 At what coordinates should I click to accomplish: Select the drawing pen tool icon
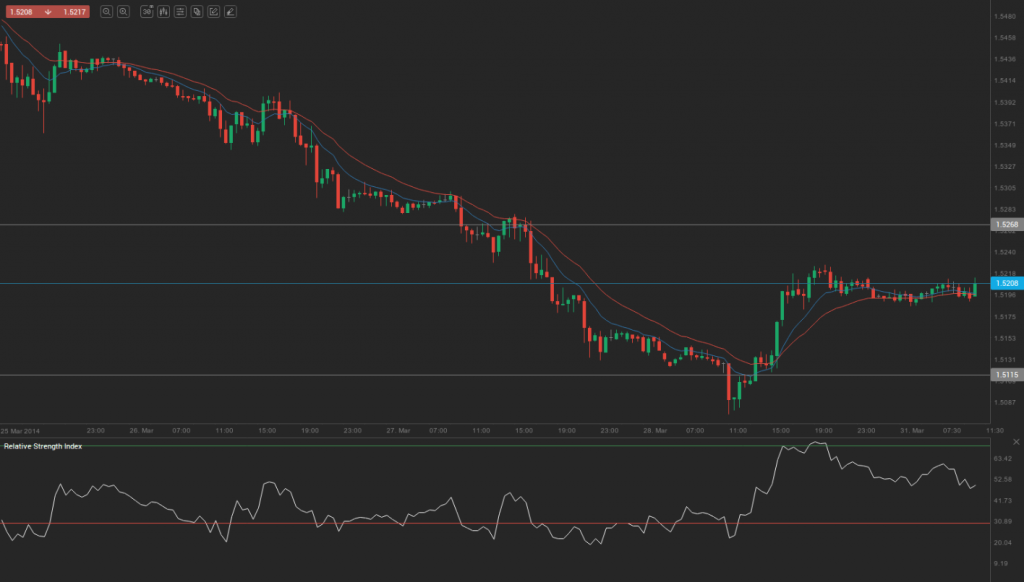(230, 12)
